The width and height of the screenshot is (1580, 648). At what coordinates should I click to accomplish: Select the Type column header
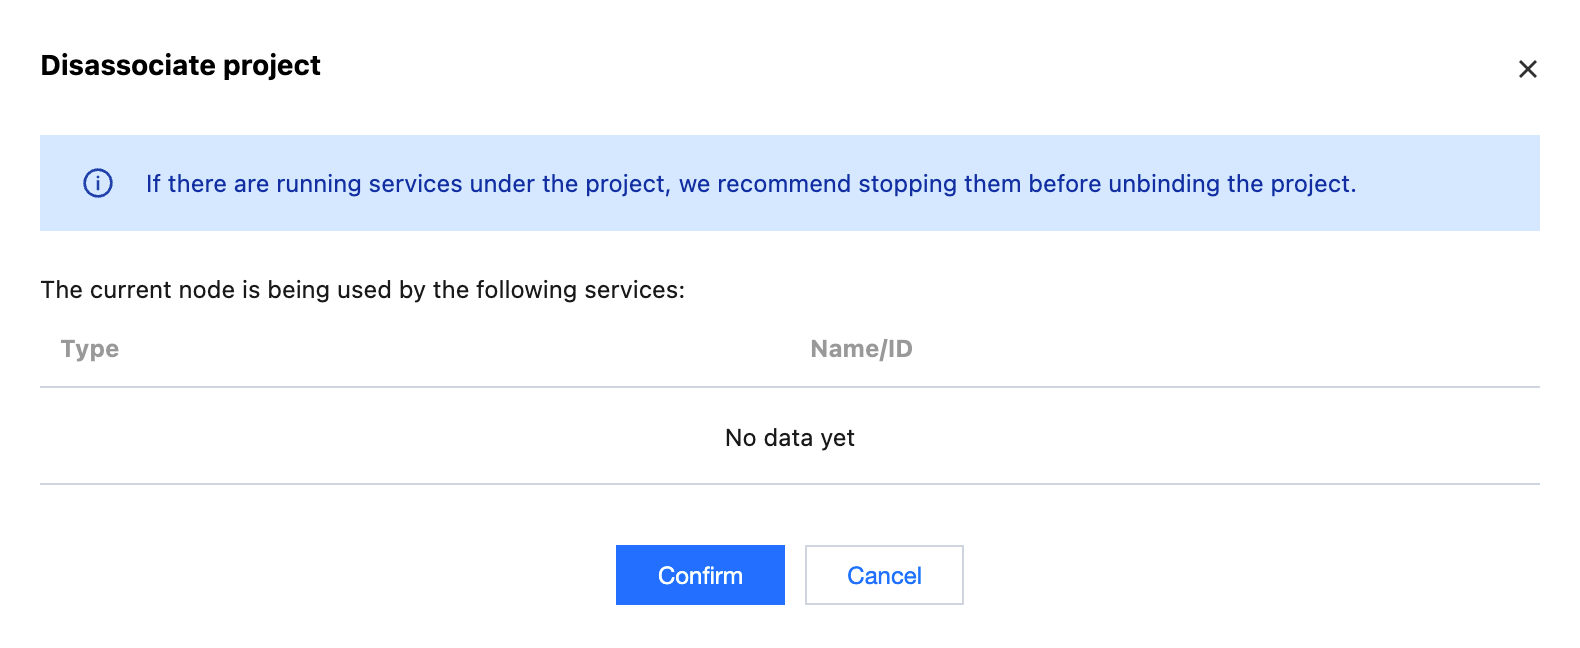tap(90, 349)
